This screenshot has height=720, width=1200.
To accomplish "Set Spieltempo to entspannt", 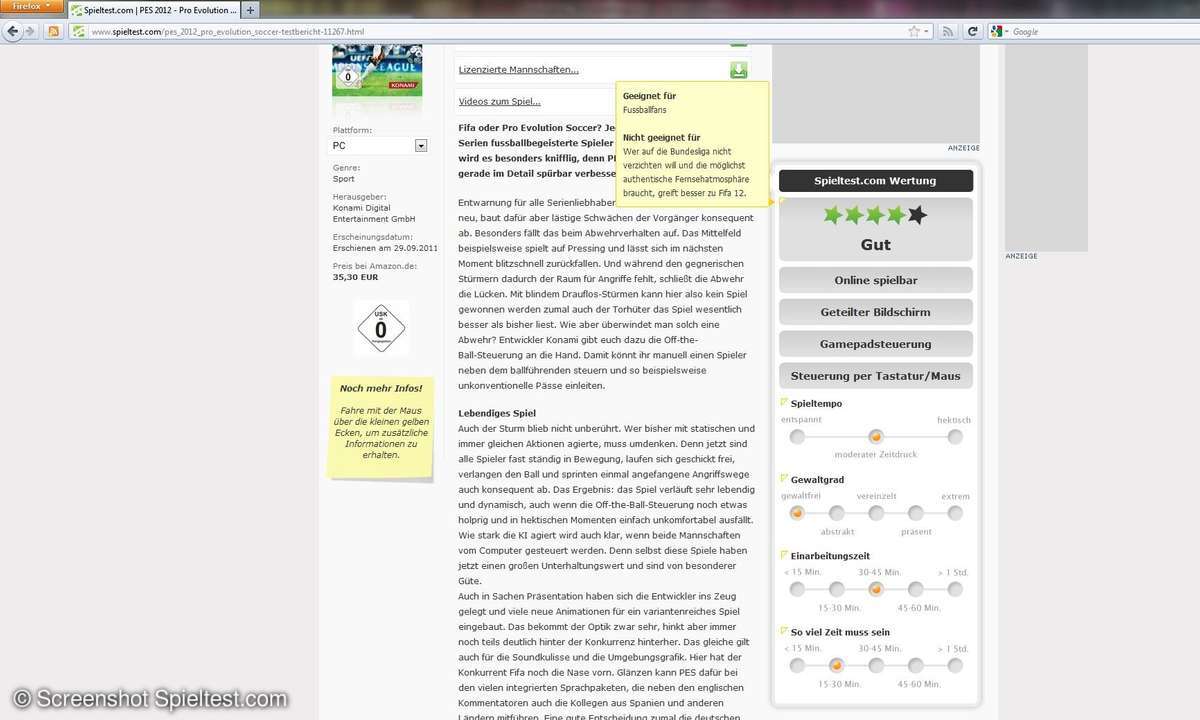I will coord(797,437).
